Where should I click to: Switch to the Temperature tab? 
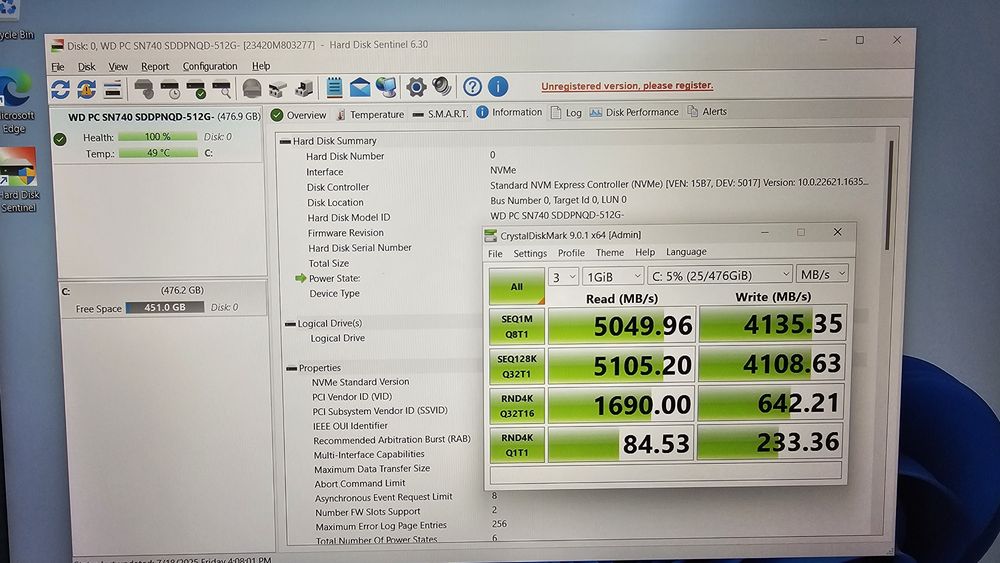[x=370, y=114]
